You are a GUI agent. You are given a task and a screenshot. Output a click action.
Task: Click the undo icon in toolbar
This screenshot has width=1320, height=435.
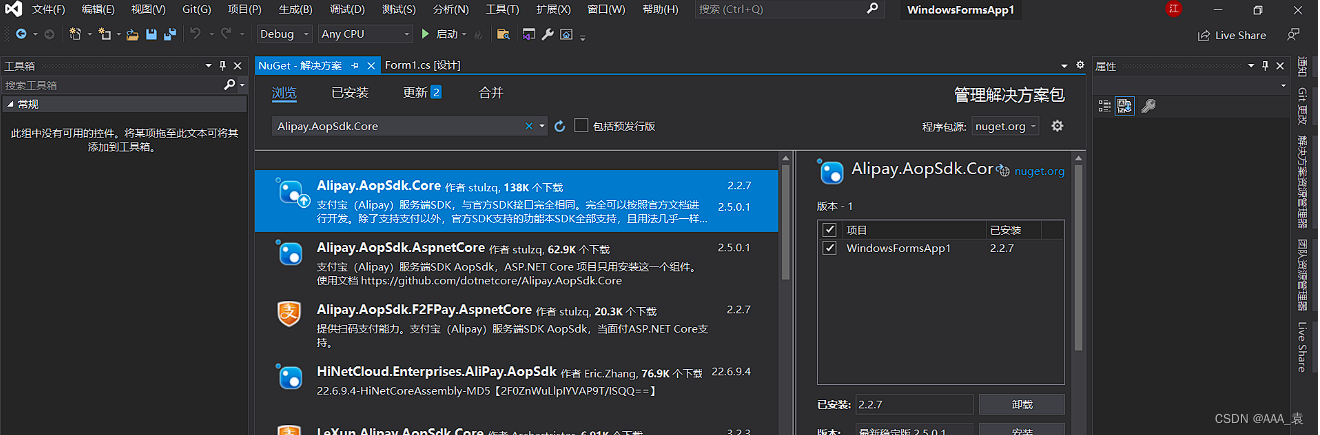point(196,34)
